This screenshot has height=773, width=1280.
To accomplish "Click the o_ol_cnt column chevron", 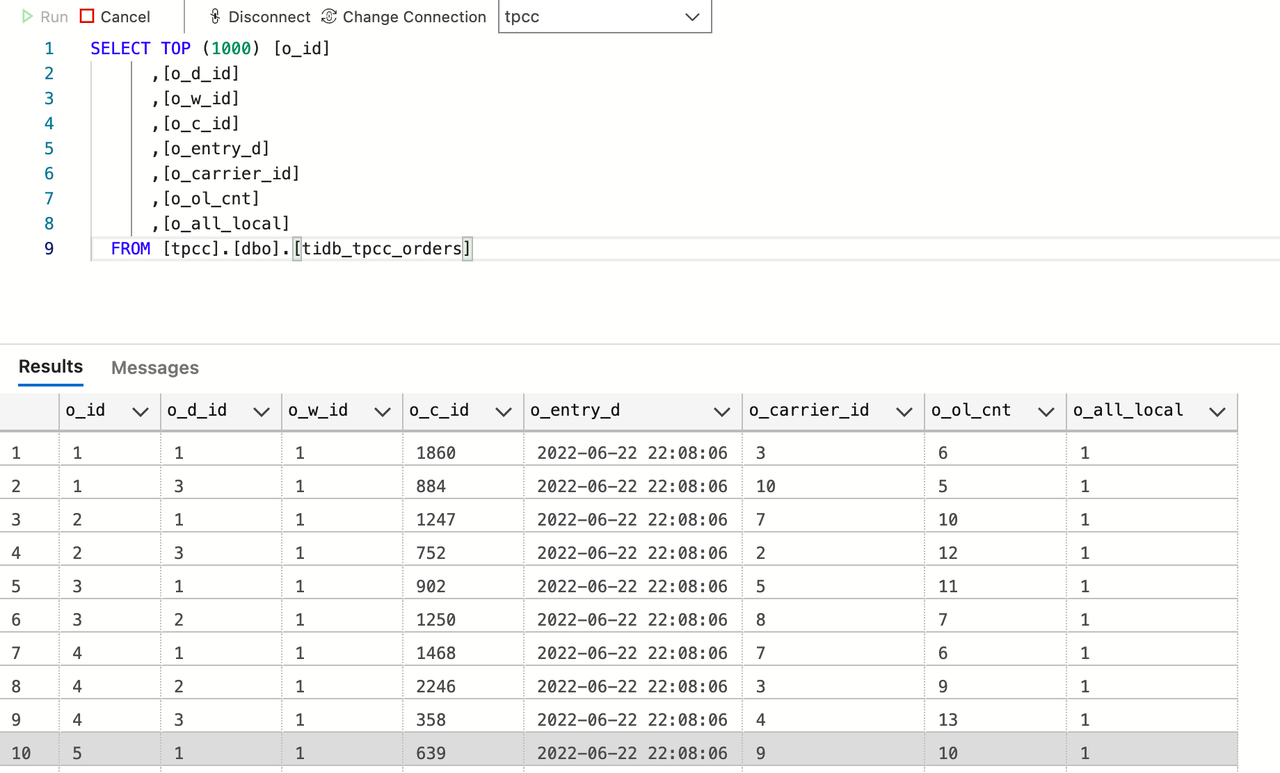I will coord(1046,412).
